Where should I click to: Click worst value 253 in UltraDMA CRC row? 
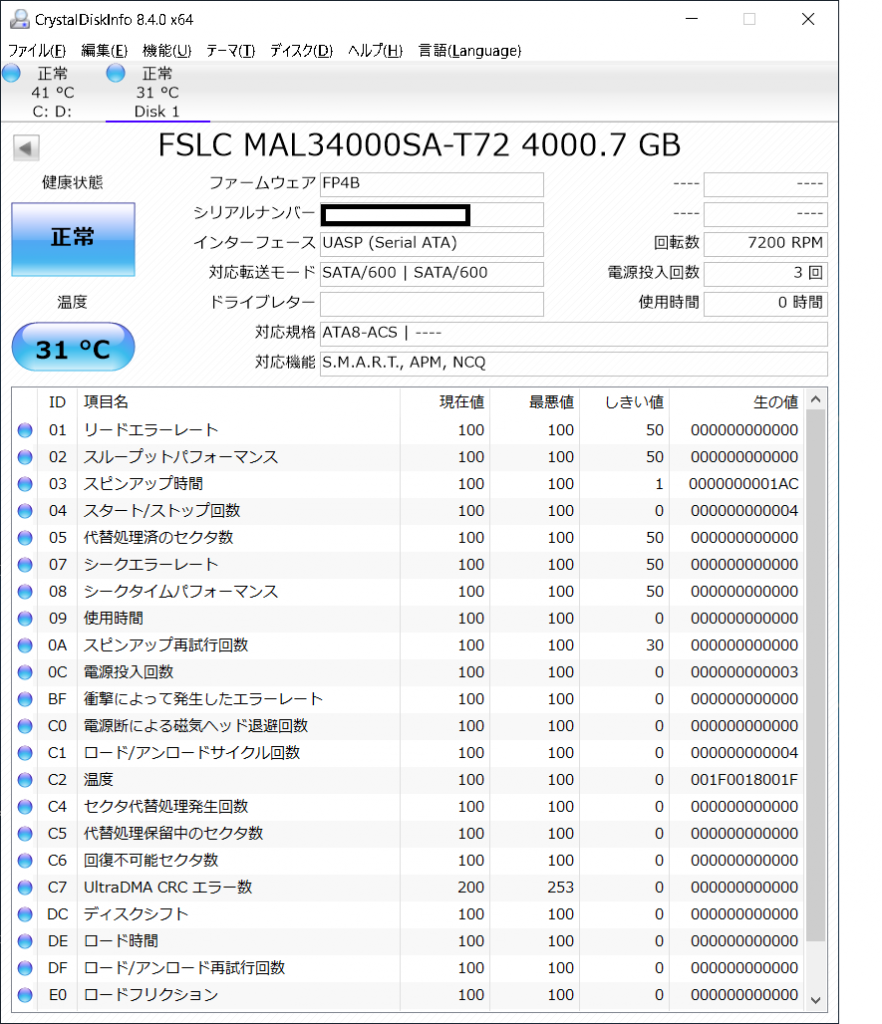(x=561, y=888)
